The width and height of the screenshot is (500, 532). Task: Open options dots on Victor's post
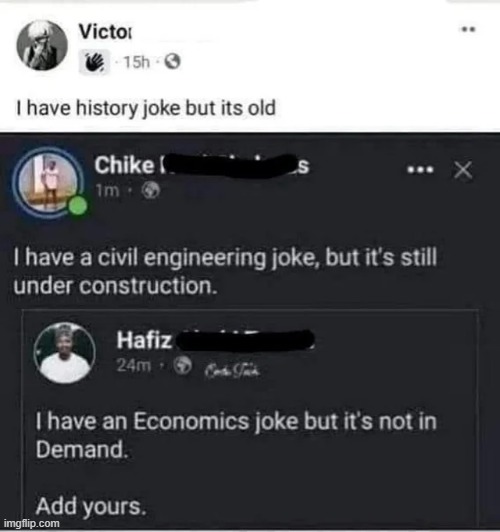coord(468,29)
